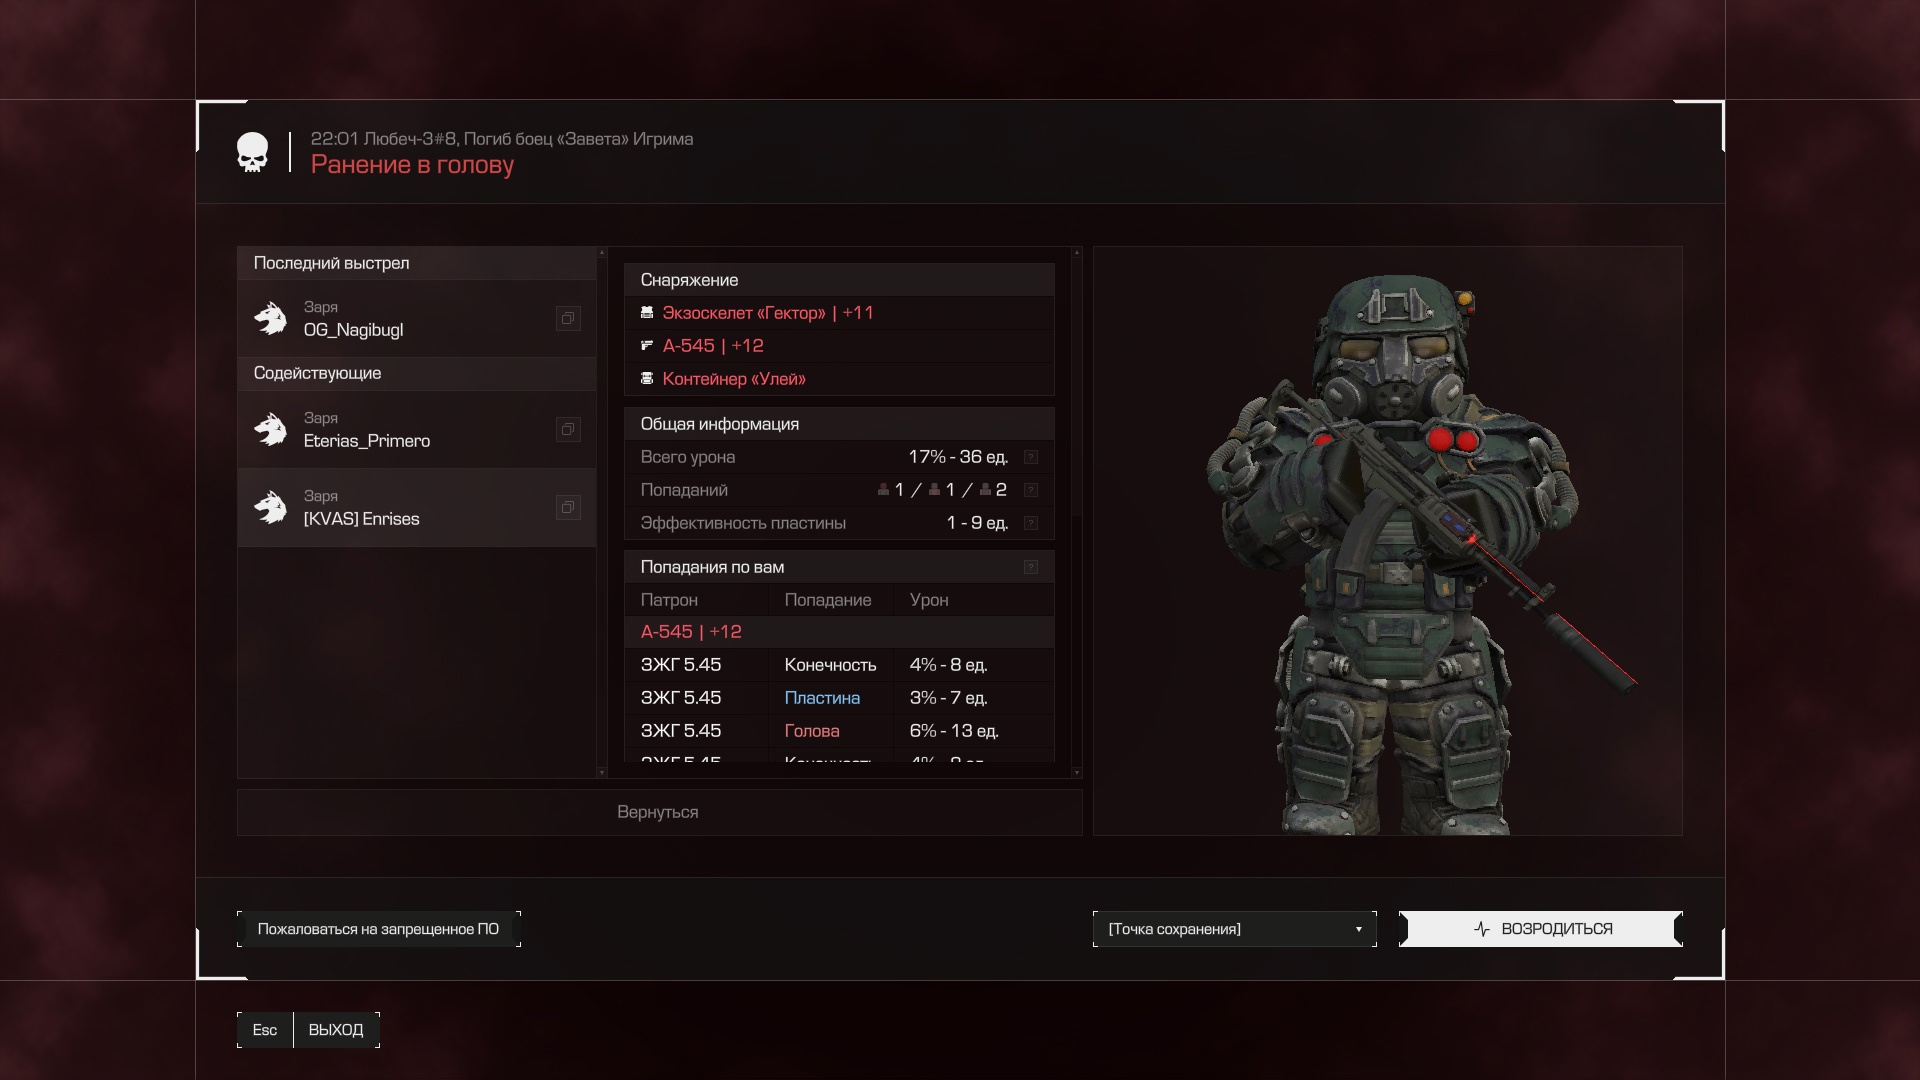The width and height of the screenshot is (1920, 1080).
Task: Click the Esc key hint
Action: 265,1030
